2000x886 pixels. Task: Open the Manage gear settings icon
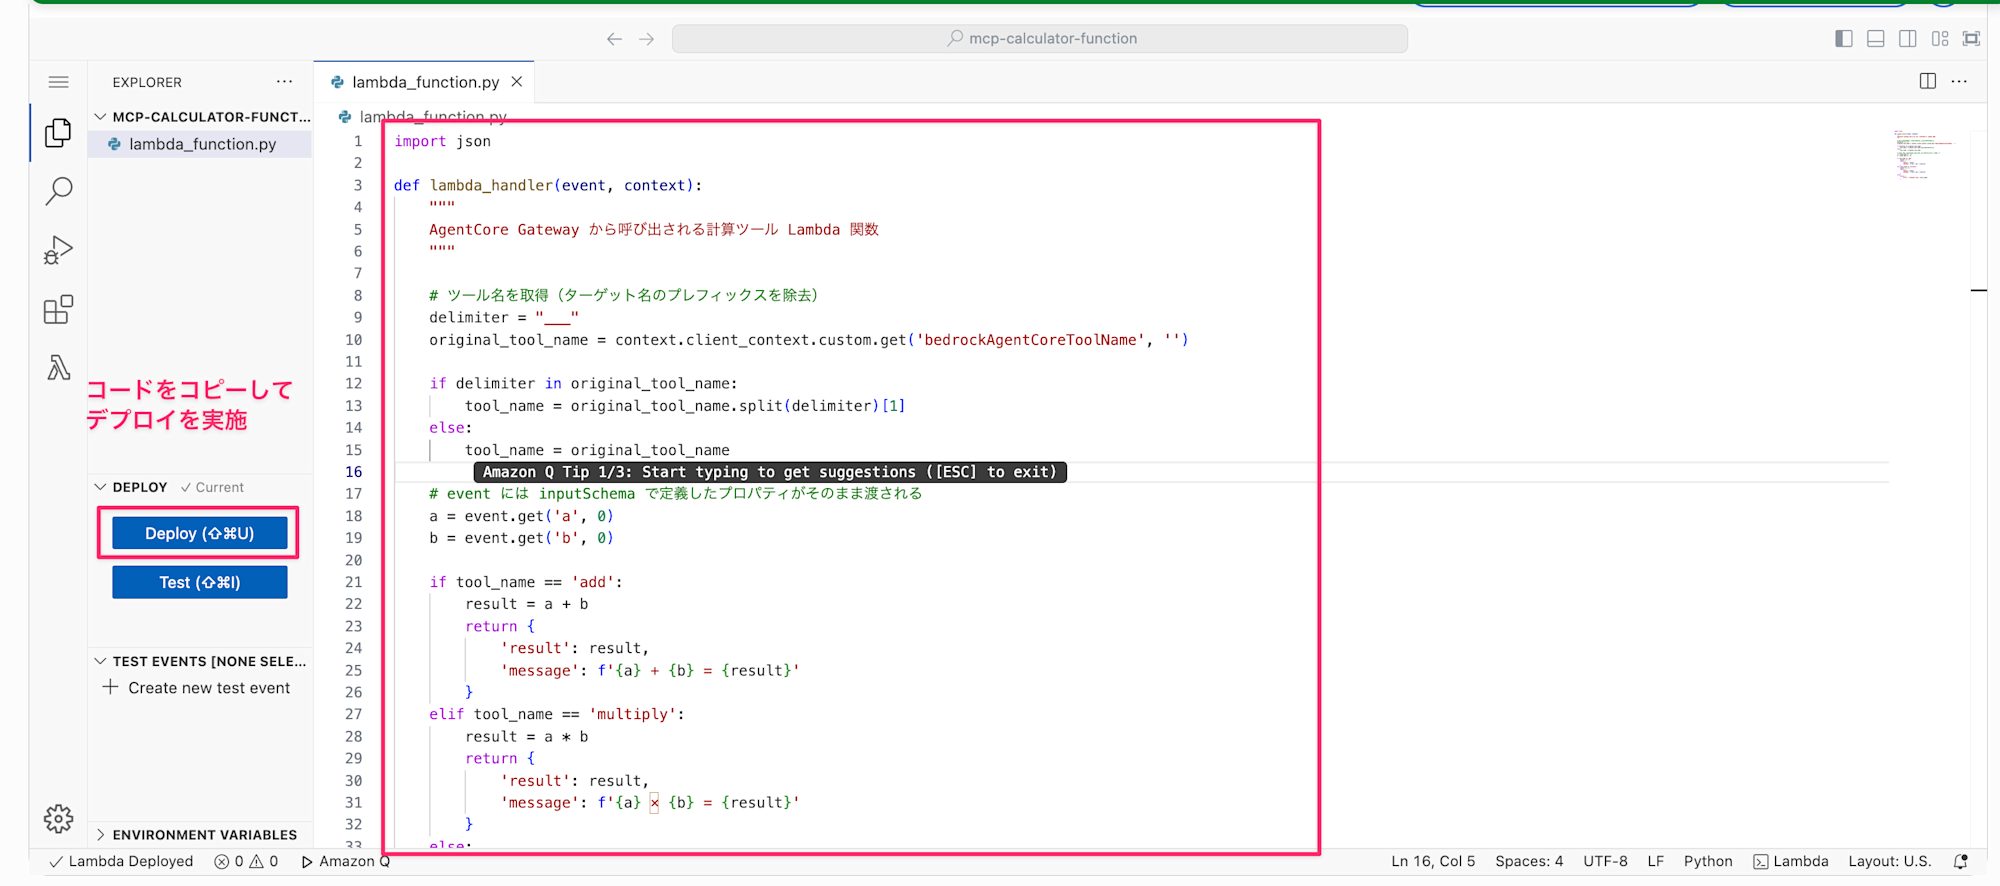[58, 819]
